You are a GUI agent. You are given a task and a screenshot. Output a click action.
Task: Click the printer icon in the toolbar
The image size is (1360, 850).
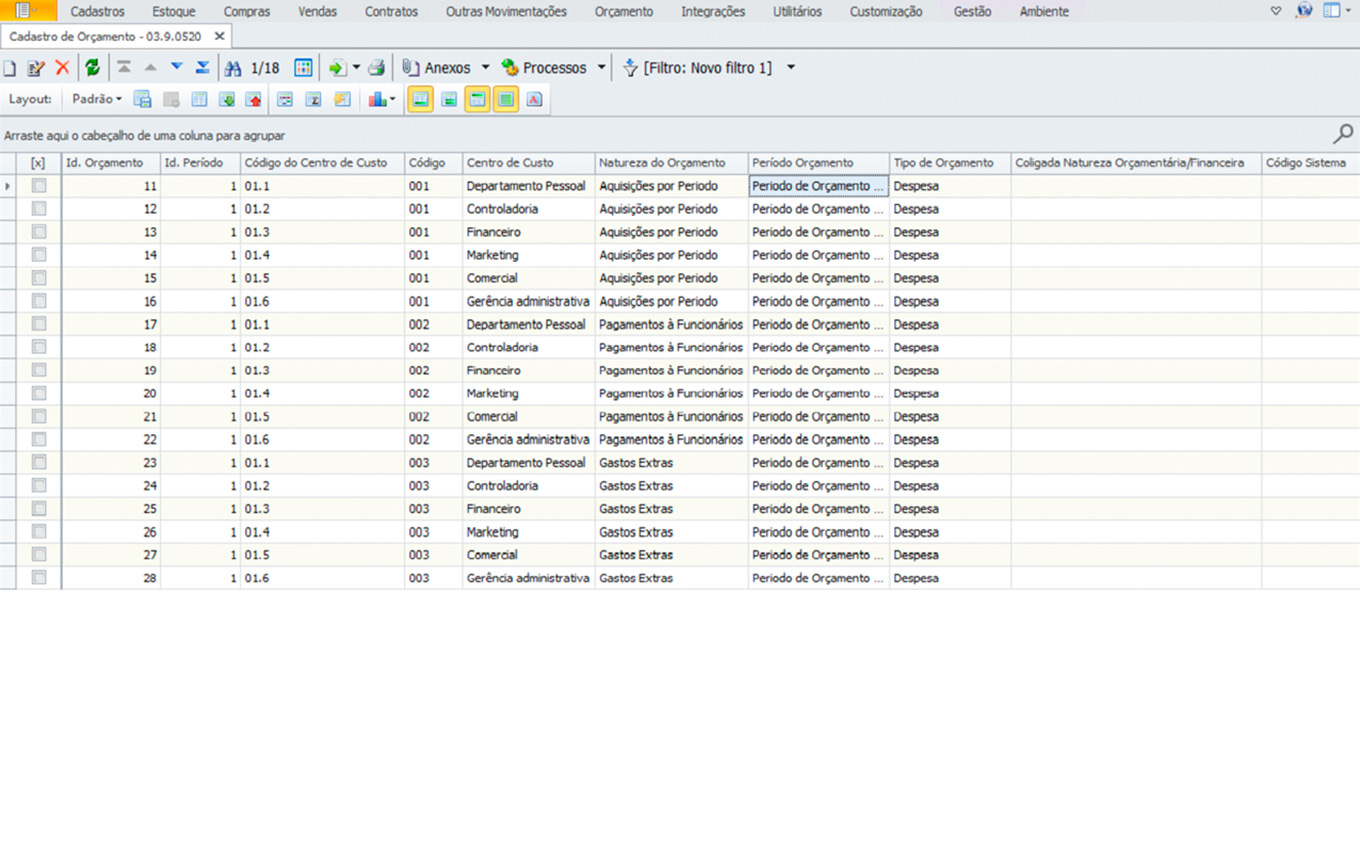tap(376, 68)
